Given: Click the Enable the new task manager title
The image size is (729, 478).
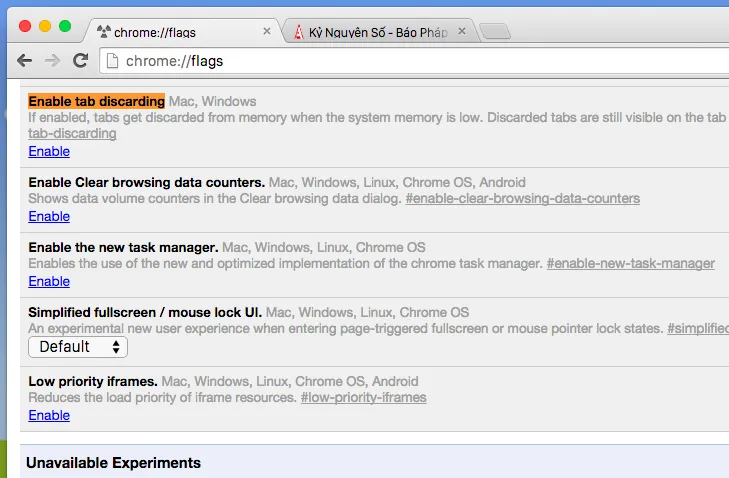Looking at the screenshot, I should pyautogui.click(x=123, y=247).
